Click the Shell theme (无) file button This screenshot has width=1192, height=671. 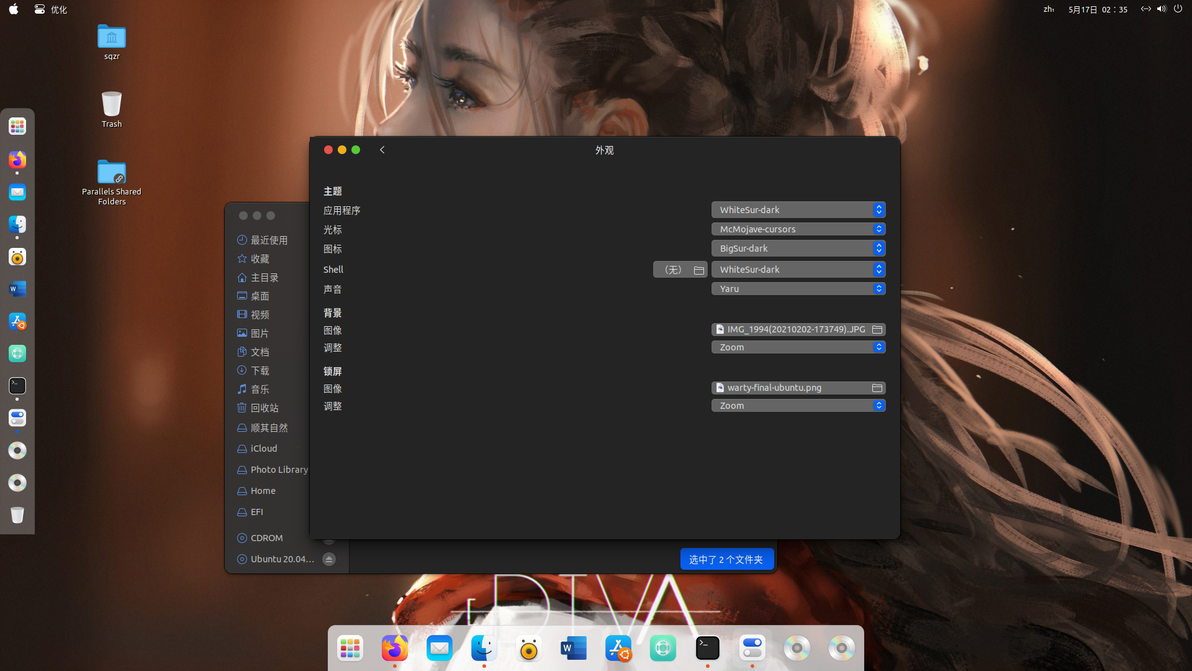(680, 270)
